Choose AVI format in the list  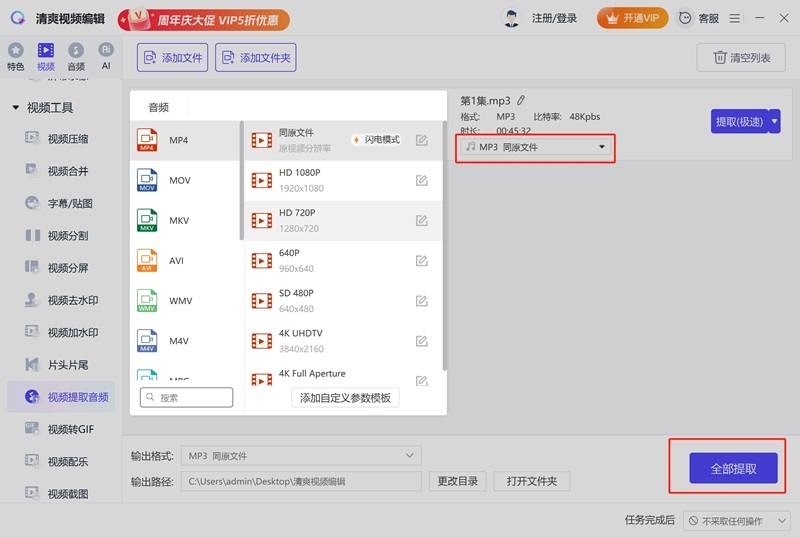[185, 261]
